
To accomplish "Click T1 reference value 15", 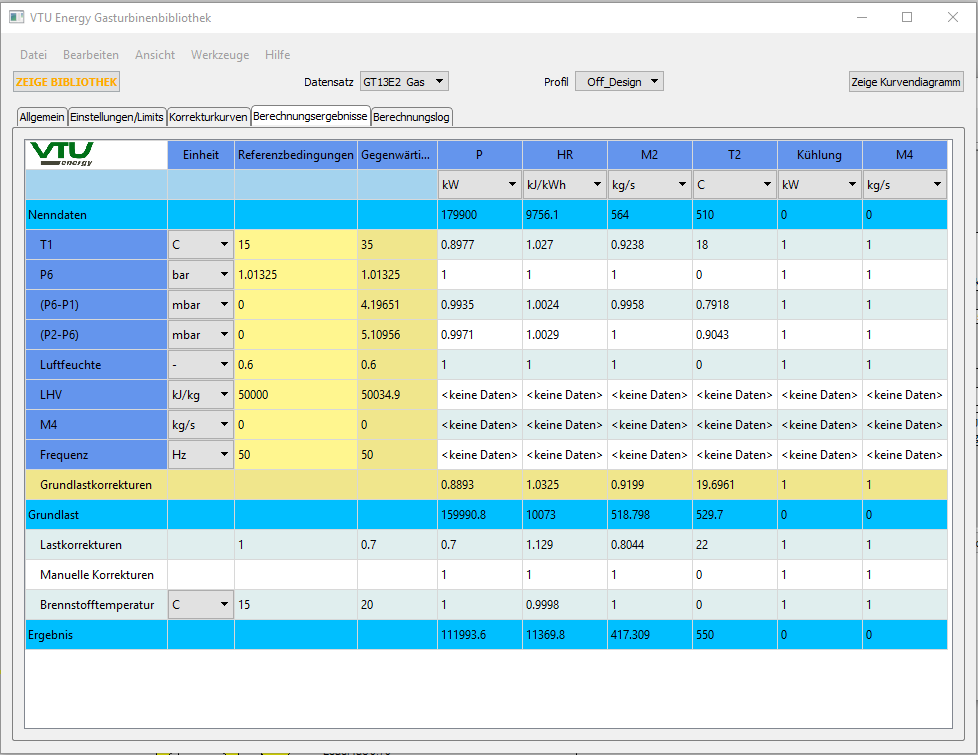I will [x=296, y=245].
